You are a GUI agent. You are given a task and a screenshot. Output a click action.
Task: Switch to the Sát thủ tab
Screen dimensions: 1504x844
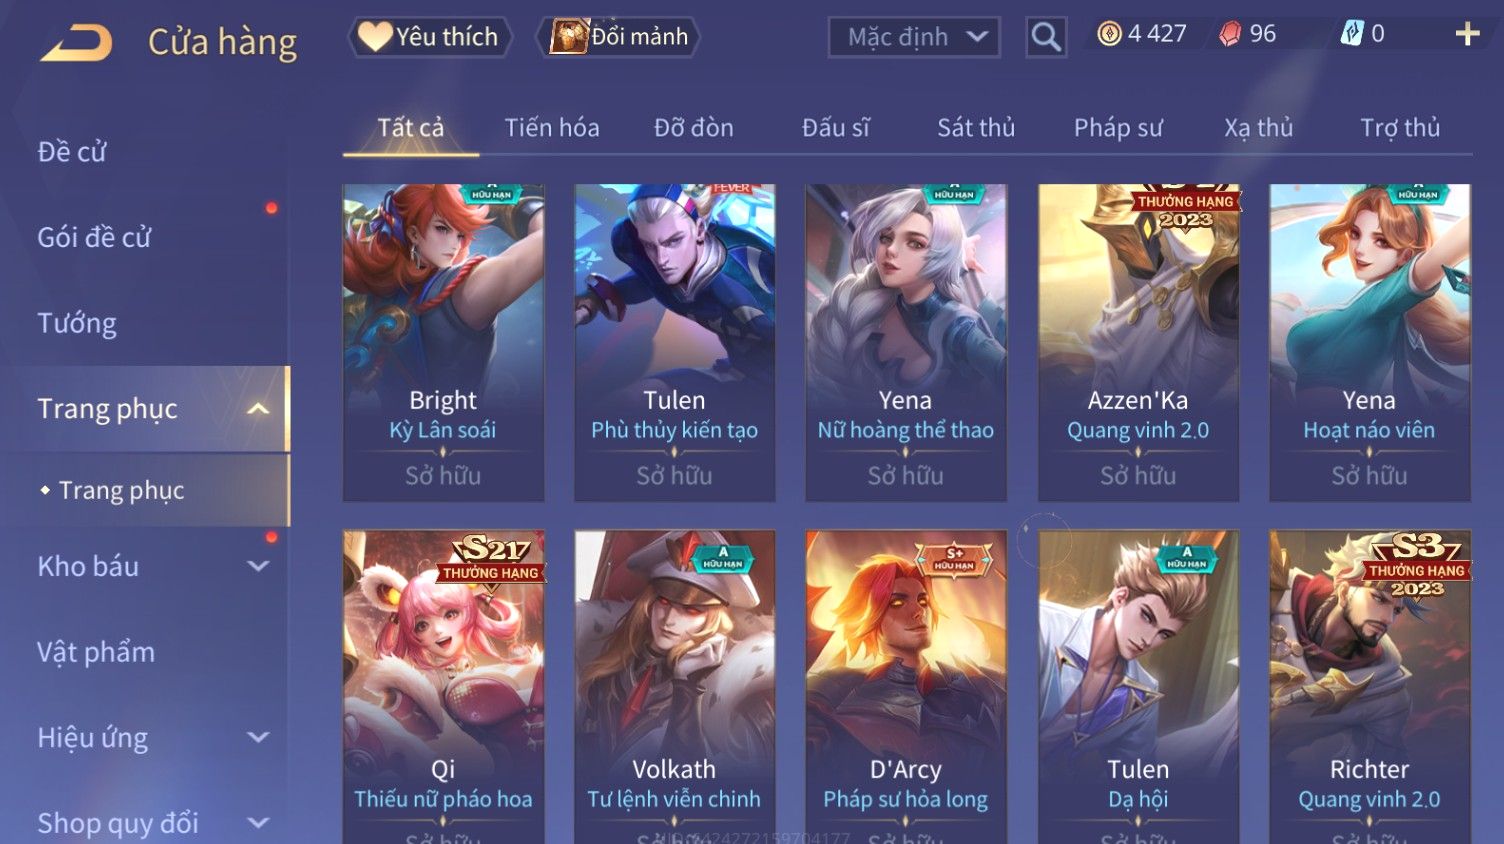pyautogui.click(x=976, y=128)
